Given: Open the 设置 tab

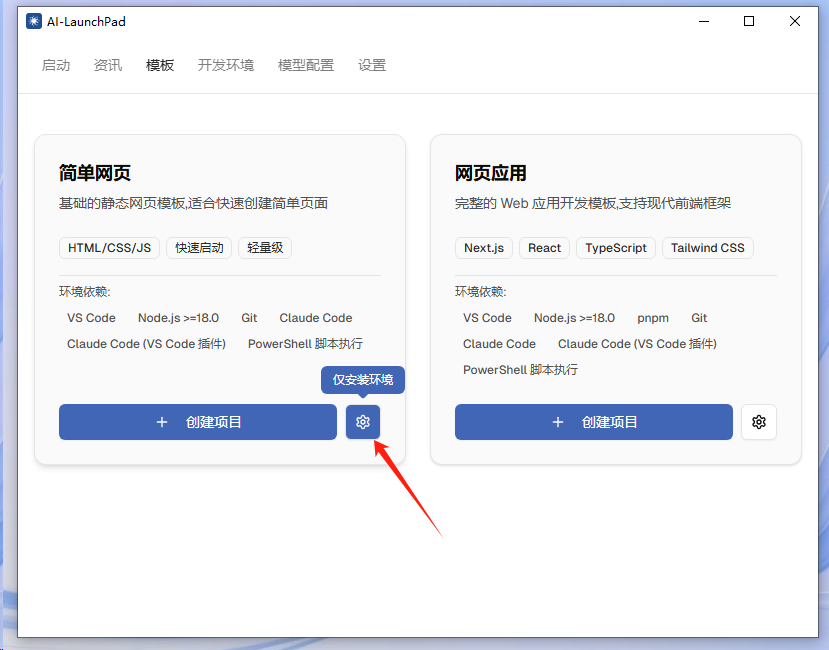Looking at the screenshot, I should 372,65.
